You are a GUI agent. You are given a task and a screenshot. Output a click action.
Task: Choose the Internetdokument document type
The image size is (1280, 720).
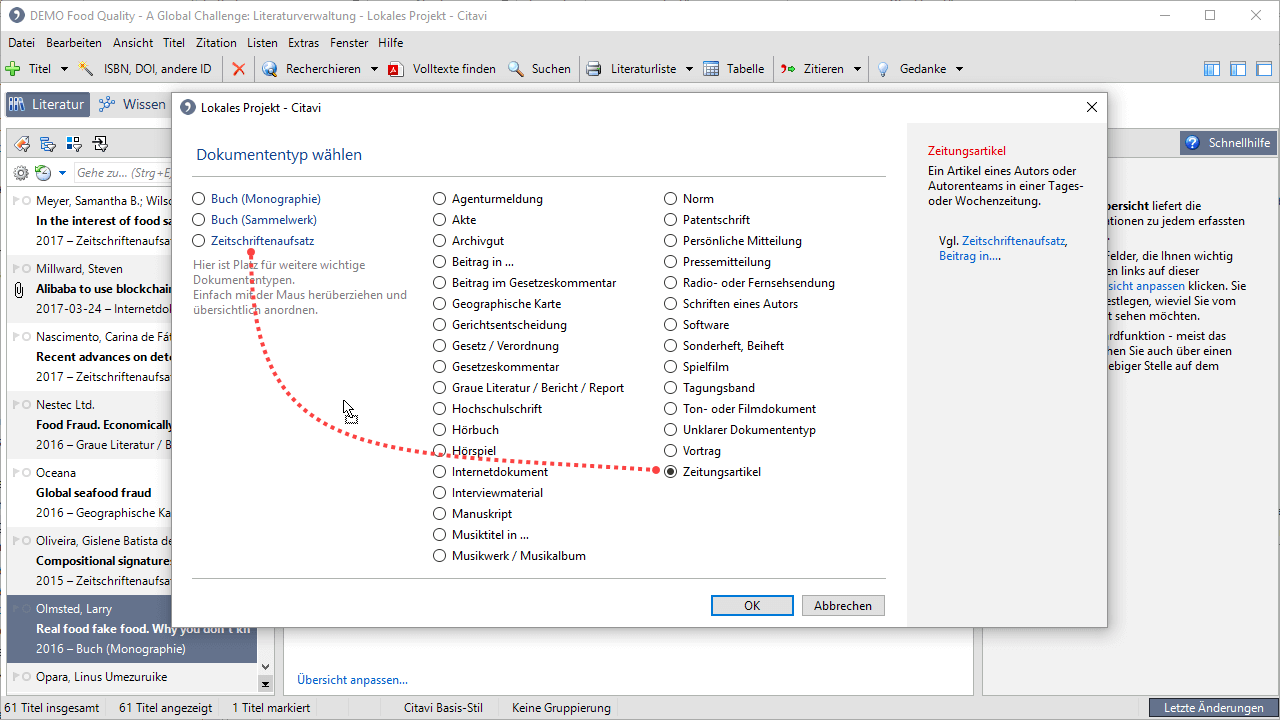pos(440,472)
